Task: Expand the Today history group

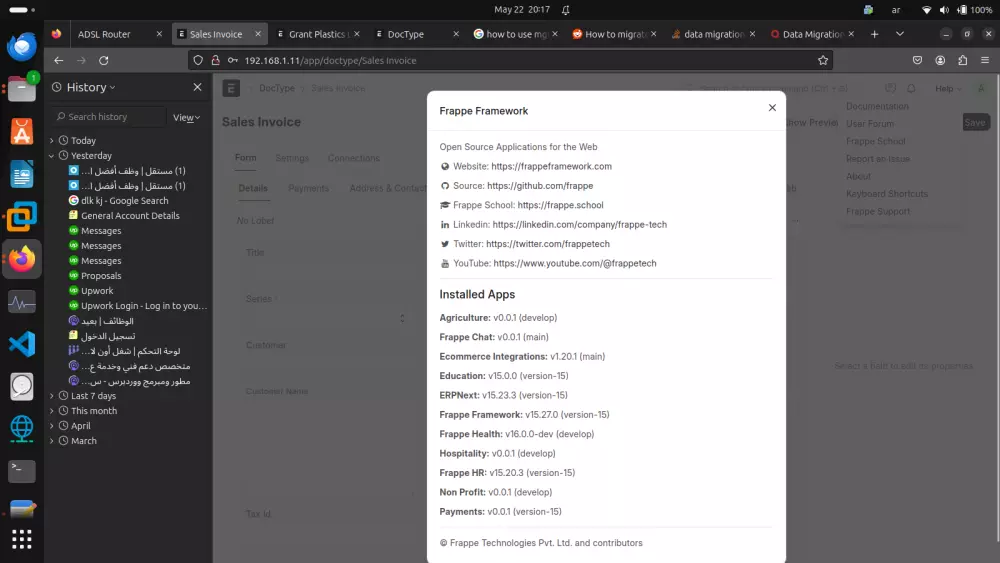Action: point(52,140)
